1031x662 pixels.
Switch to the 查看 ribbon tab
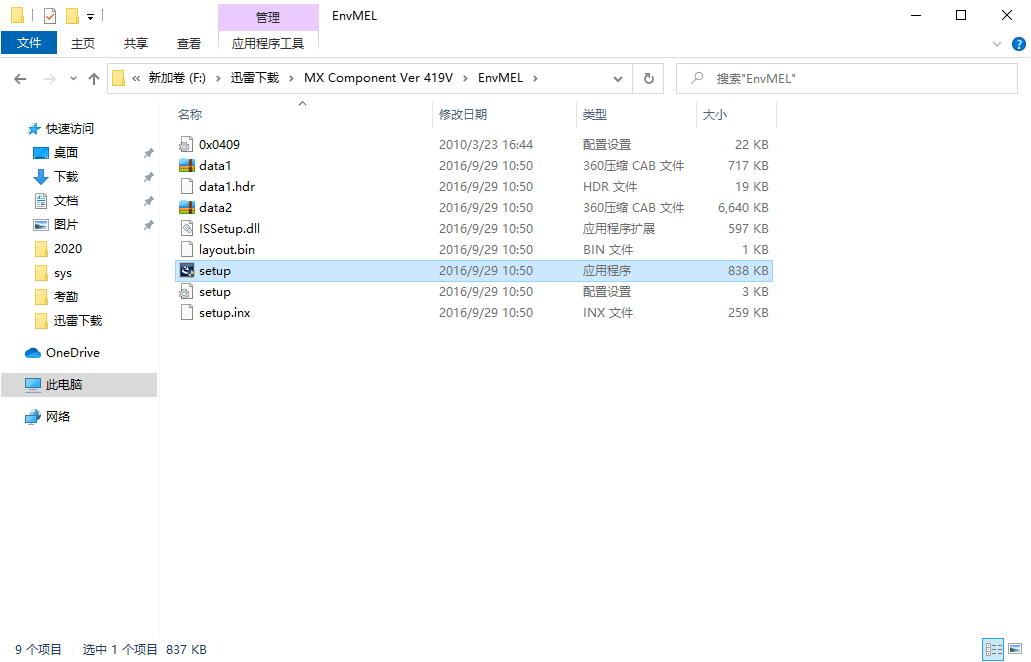click(x=189, y=43)
